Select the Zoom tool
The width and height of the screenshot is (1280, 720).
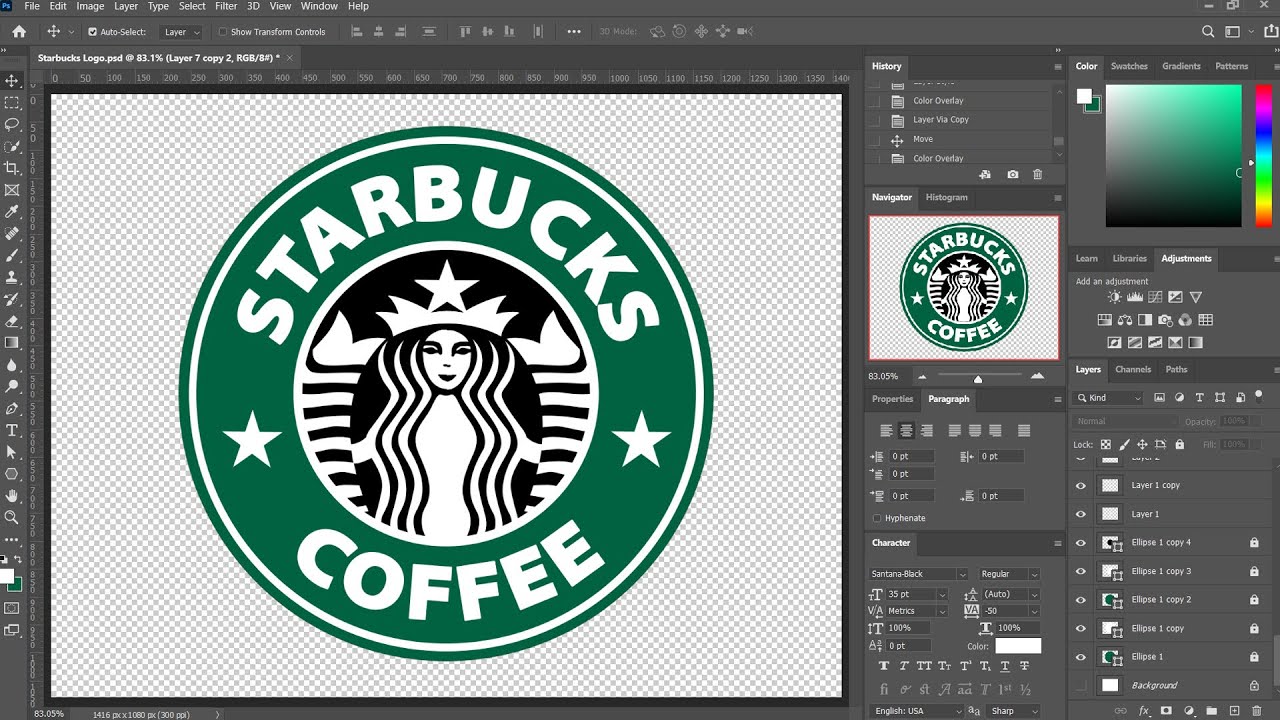pos(12,517)
